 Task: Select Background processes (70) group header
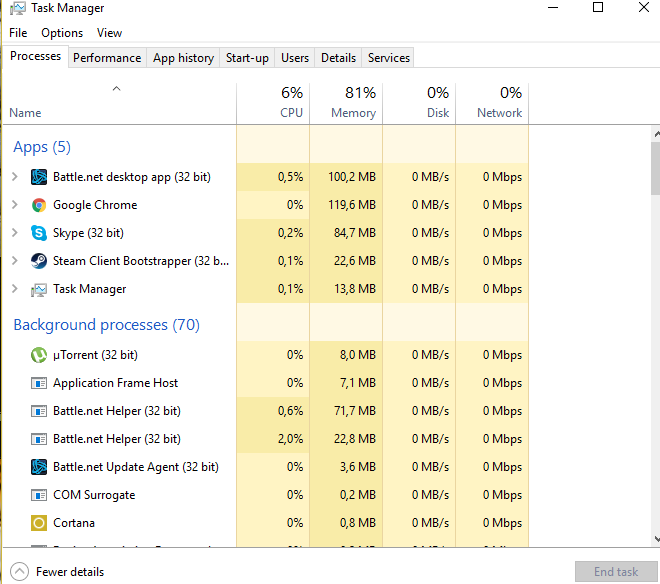[x=106, y=325]
